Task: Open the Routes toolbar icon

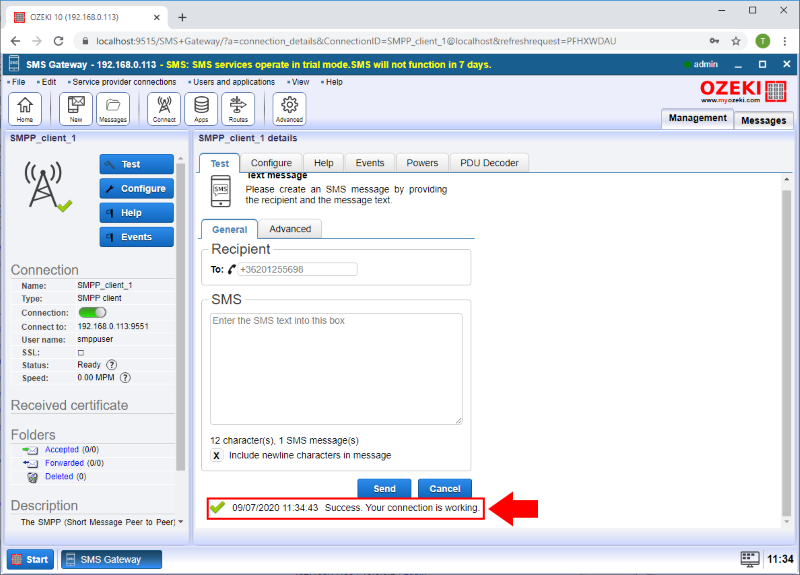Action: tap(238, 109)
